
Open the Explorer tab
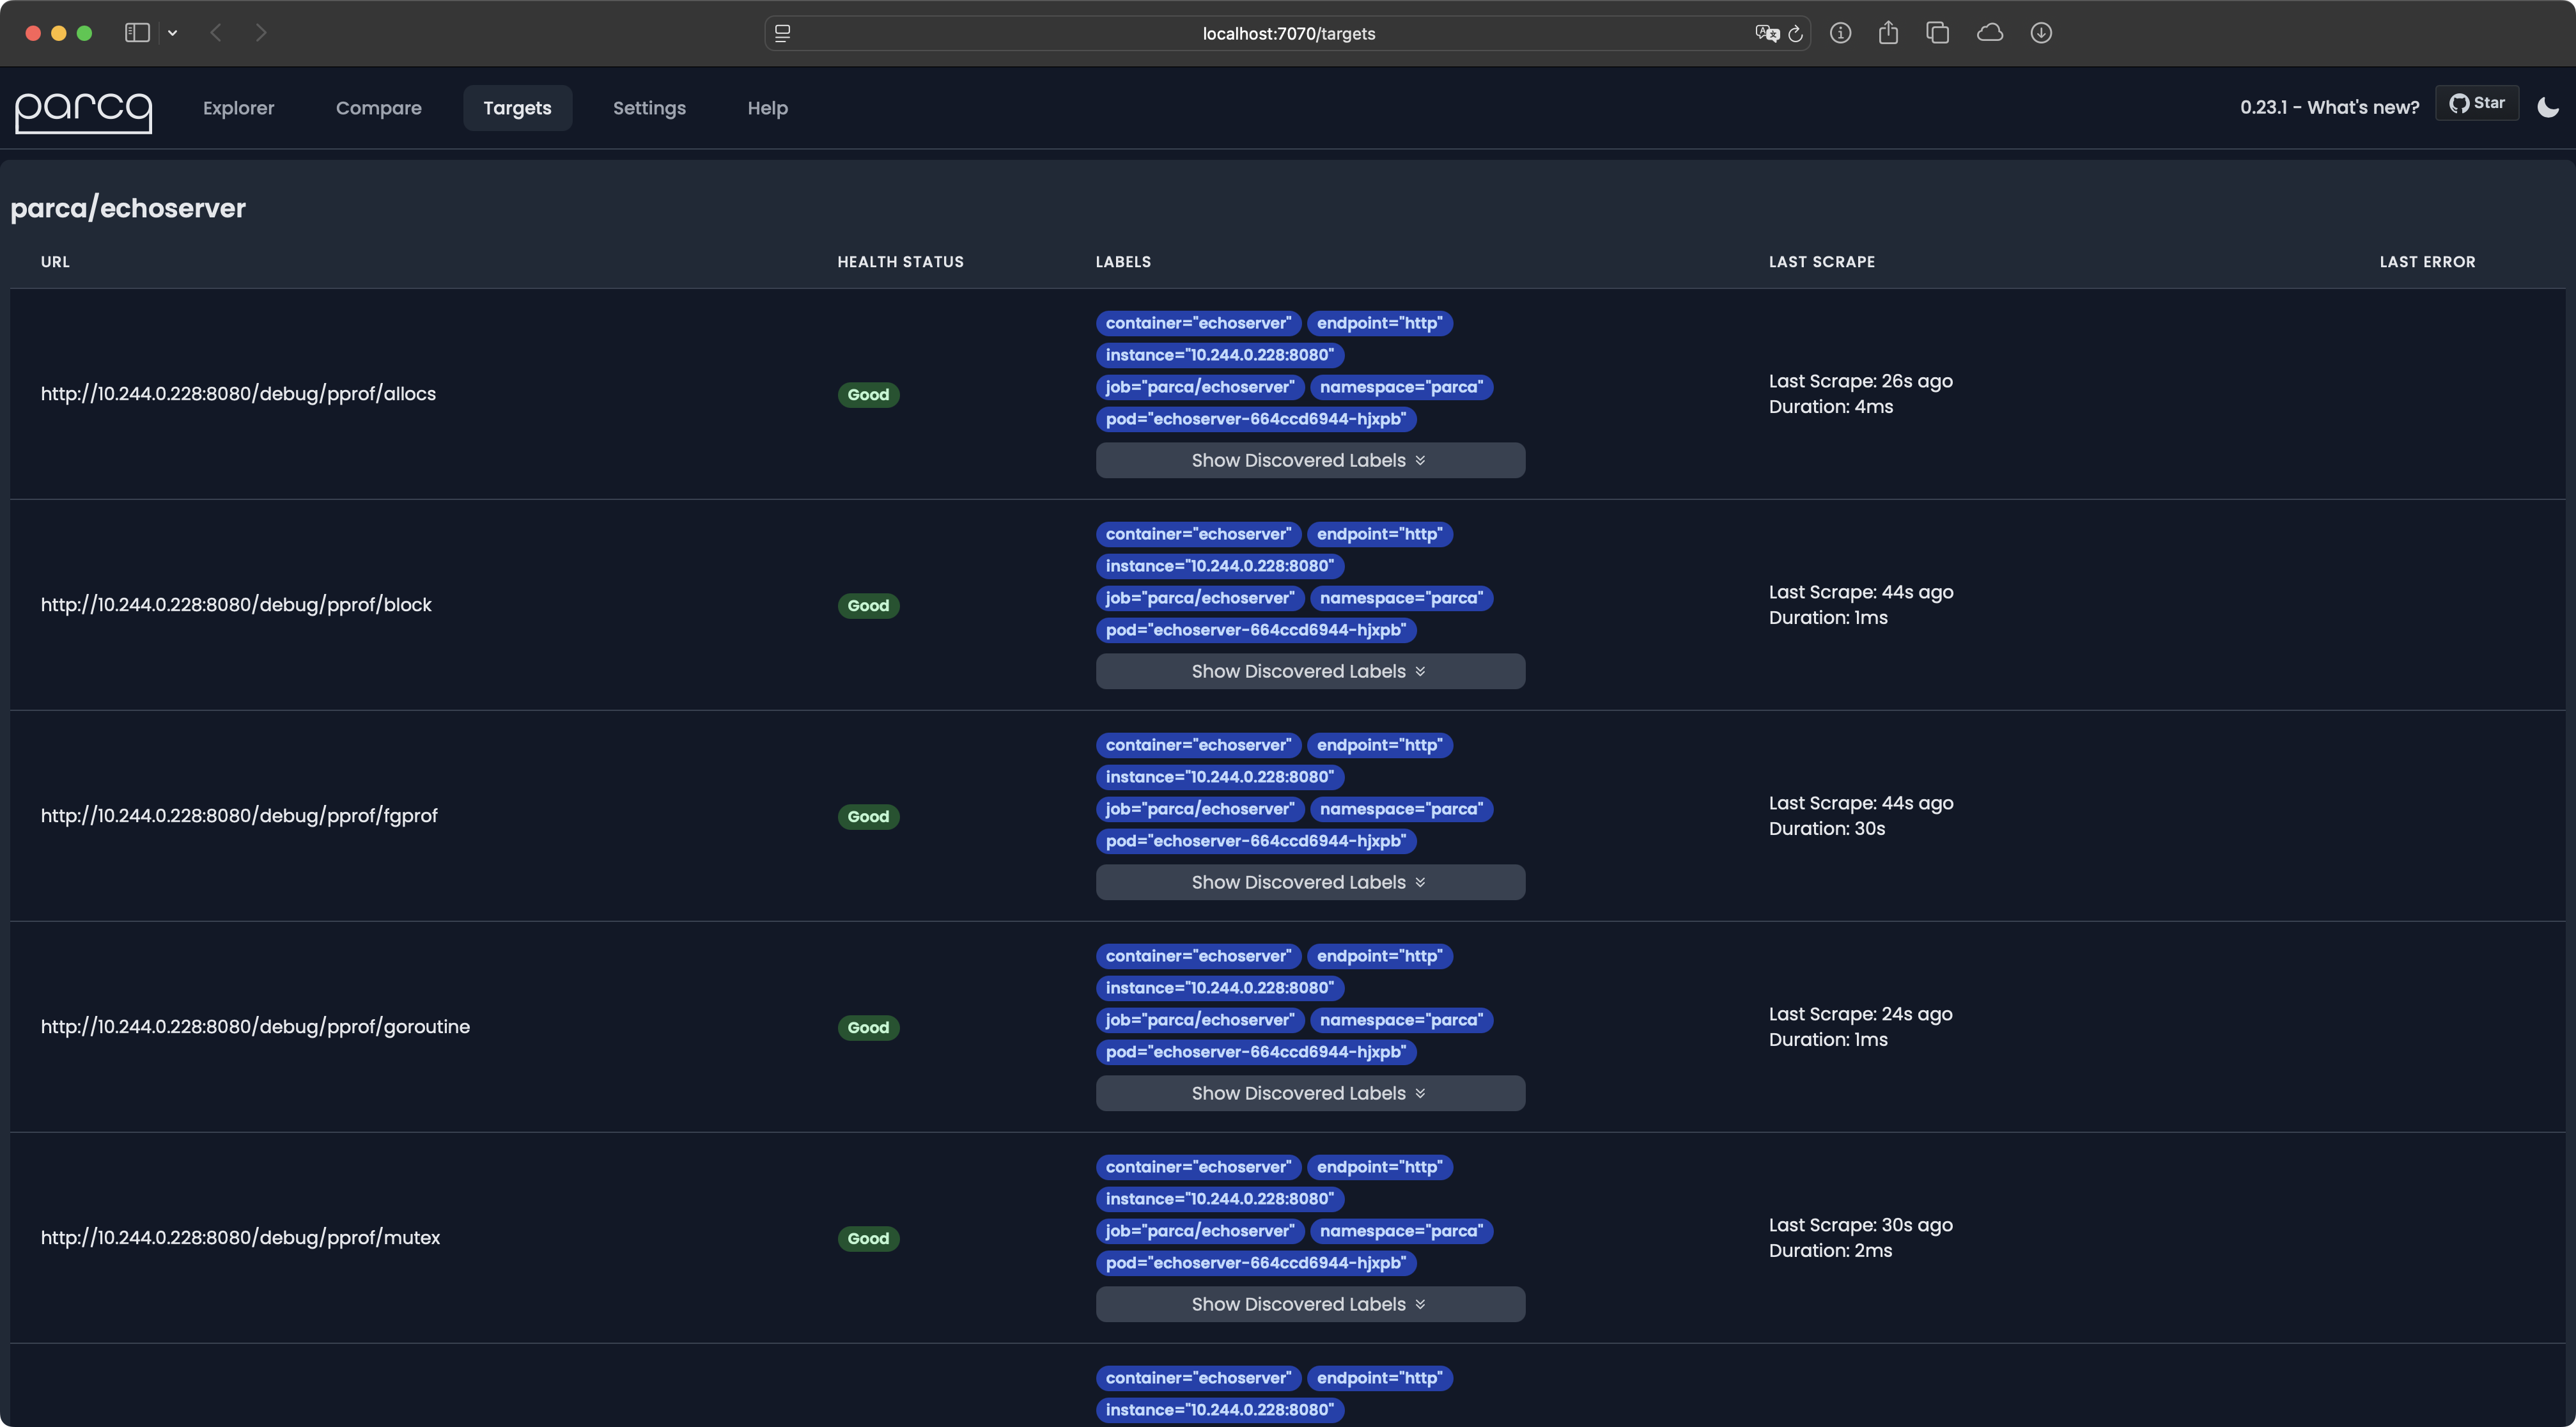[x=238, y=108]
